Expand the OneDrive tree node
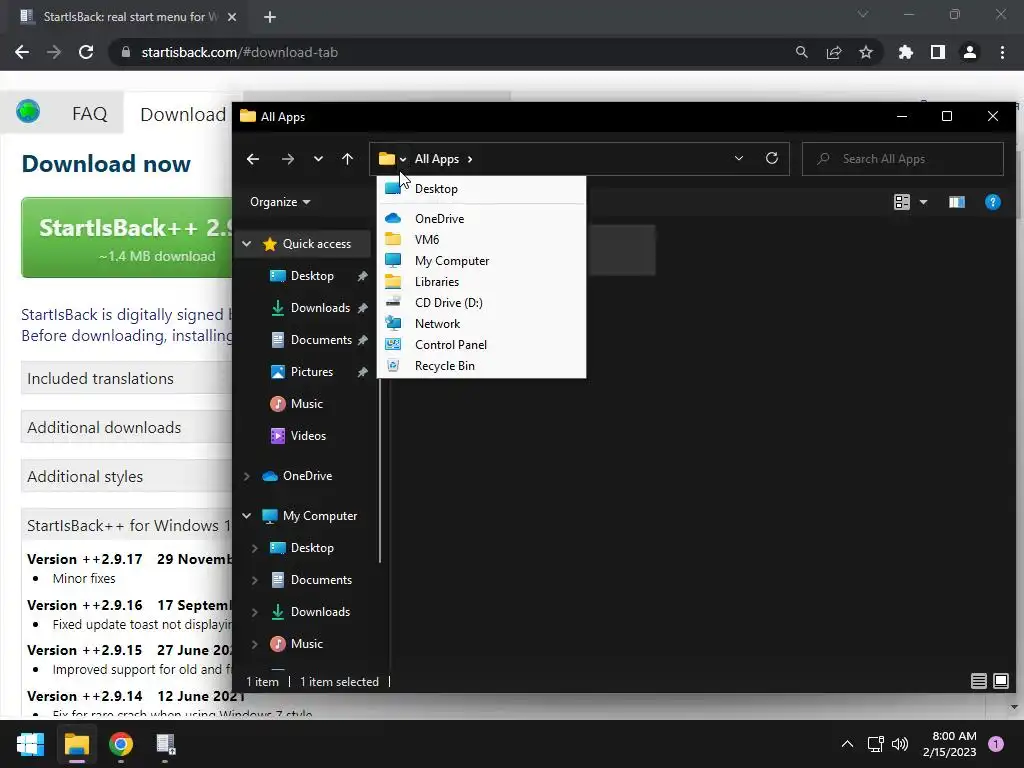The height and width of the screenshot is (768, 1024). (247, 476)
